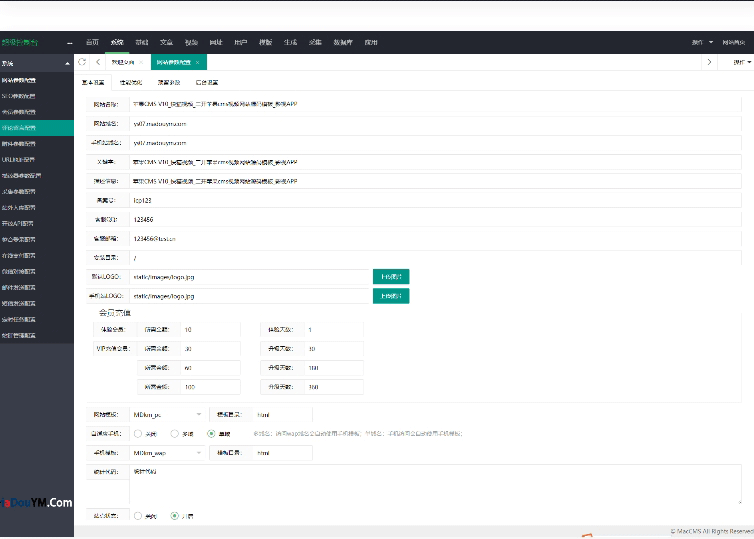Open the 文章 top menu item
The height and width of the screenshot is (539, 754).
166,42
